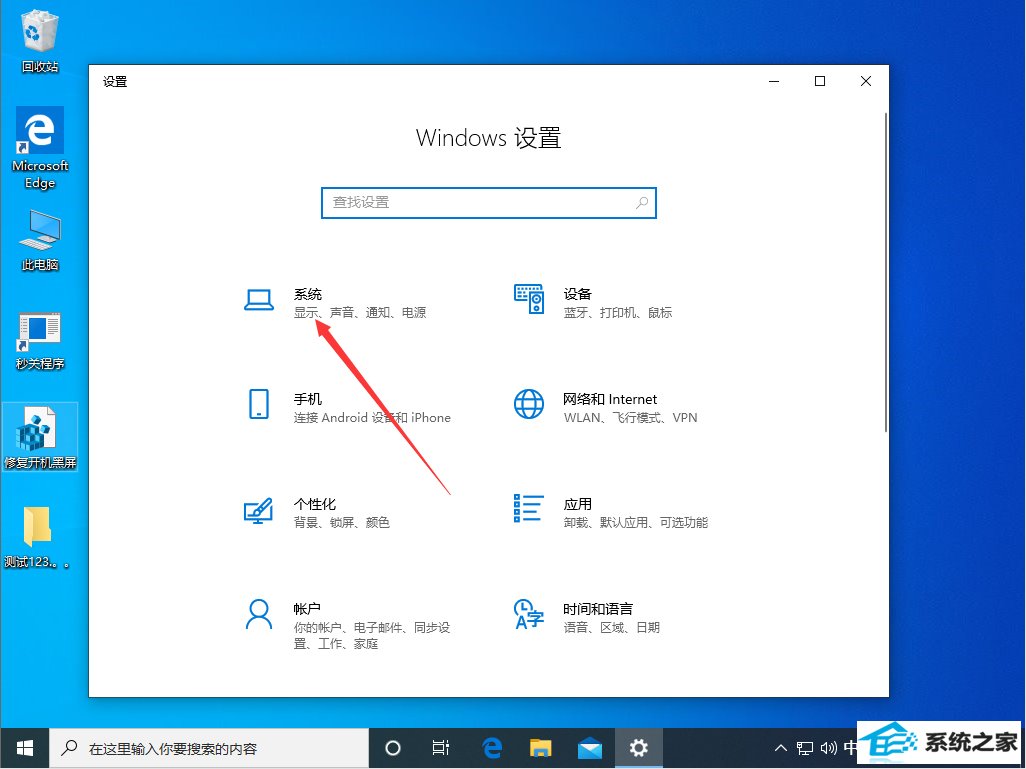
Task: Open the 个性化 paintbrush icon
Action: [x=258, y=510]
